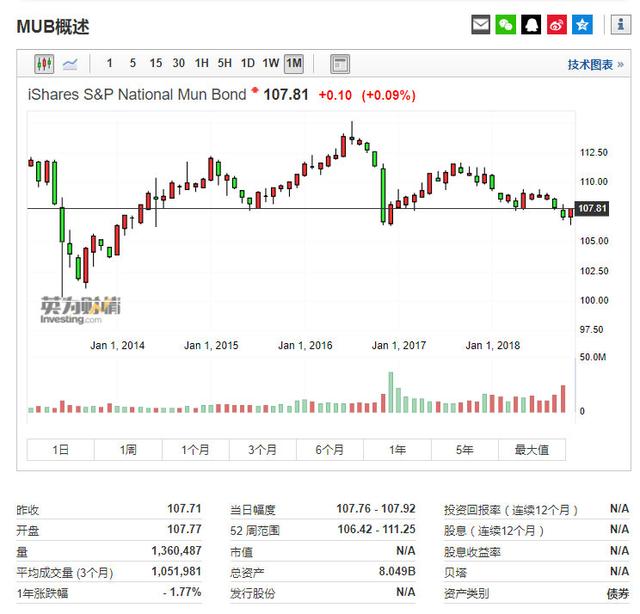The height and width of the screenshot is (614, 640).
Task: Click the average volume 1,051,981
Action: [x=176, y=571]
